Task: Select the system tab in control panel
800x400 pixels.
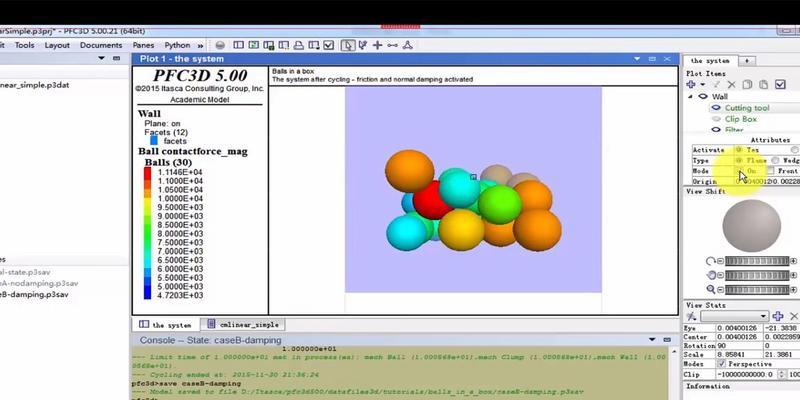Action: (710, 60)
